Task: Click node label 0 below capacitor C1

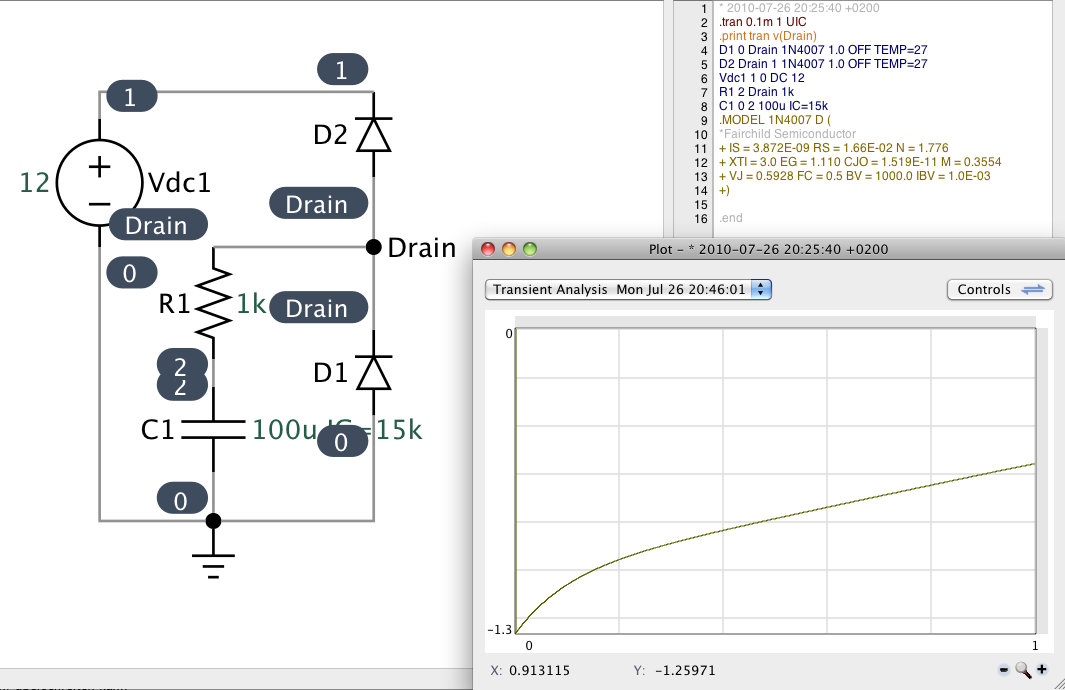Action: tap(182, 499)
